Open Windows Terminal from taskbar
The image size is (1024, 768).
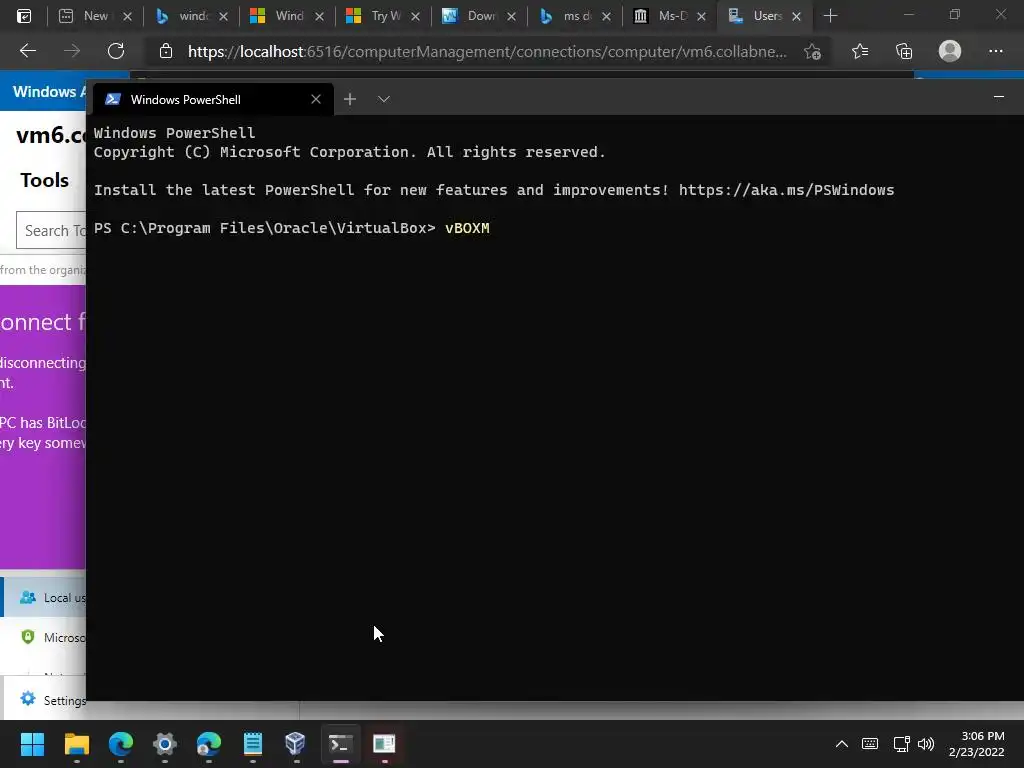(340, 744)
